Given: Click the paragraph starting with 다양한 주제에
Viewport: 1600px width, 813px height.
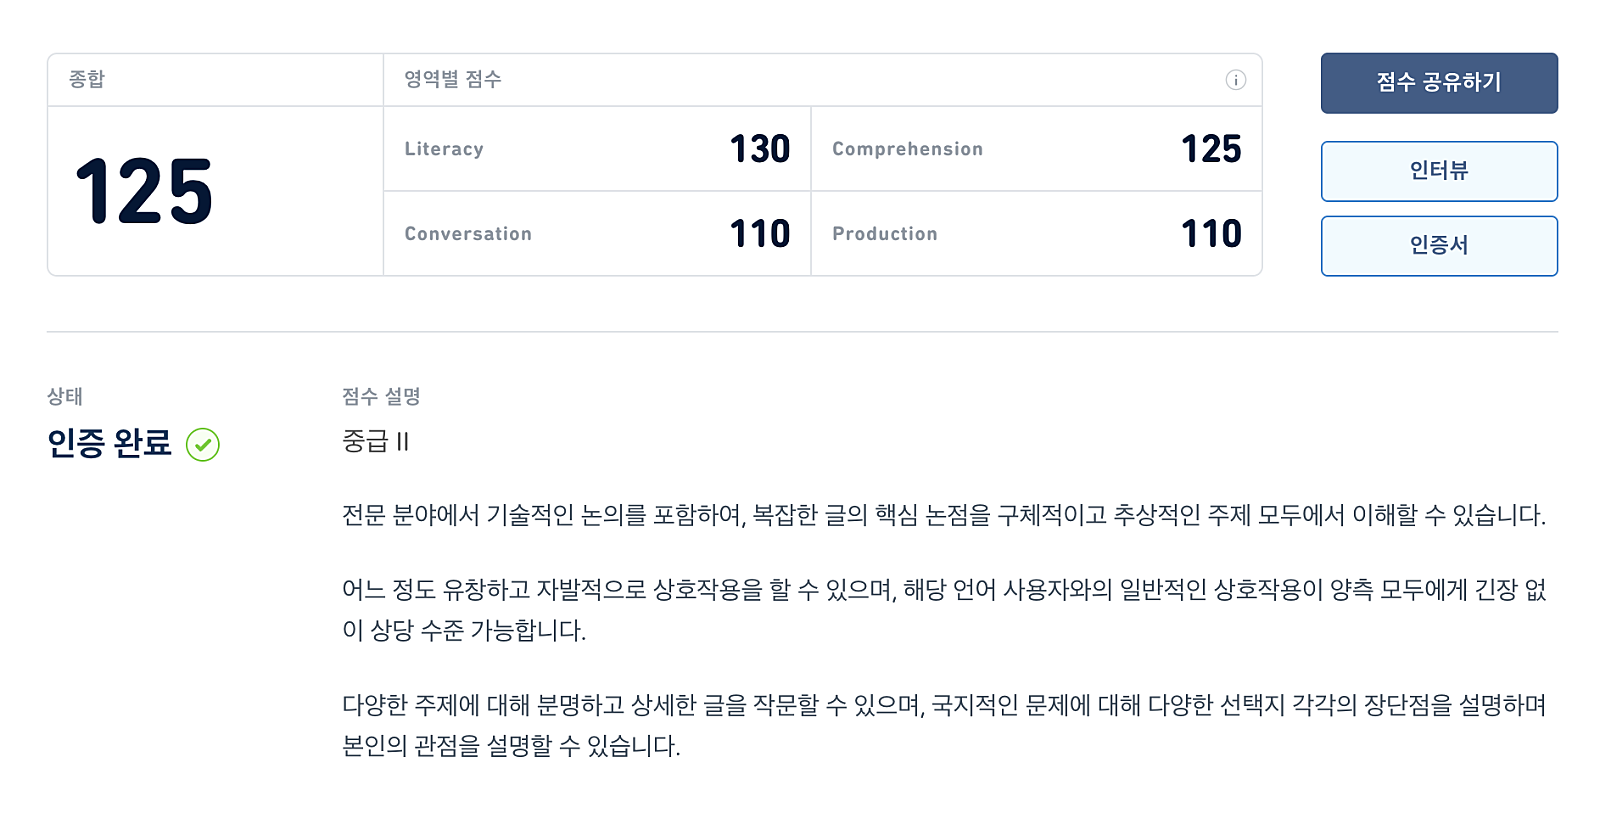Looking at the screenshot, I should [944, 726].
